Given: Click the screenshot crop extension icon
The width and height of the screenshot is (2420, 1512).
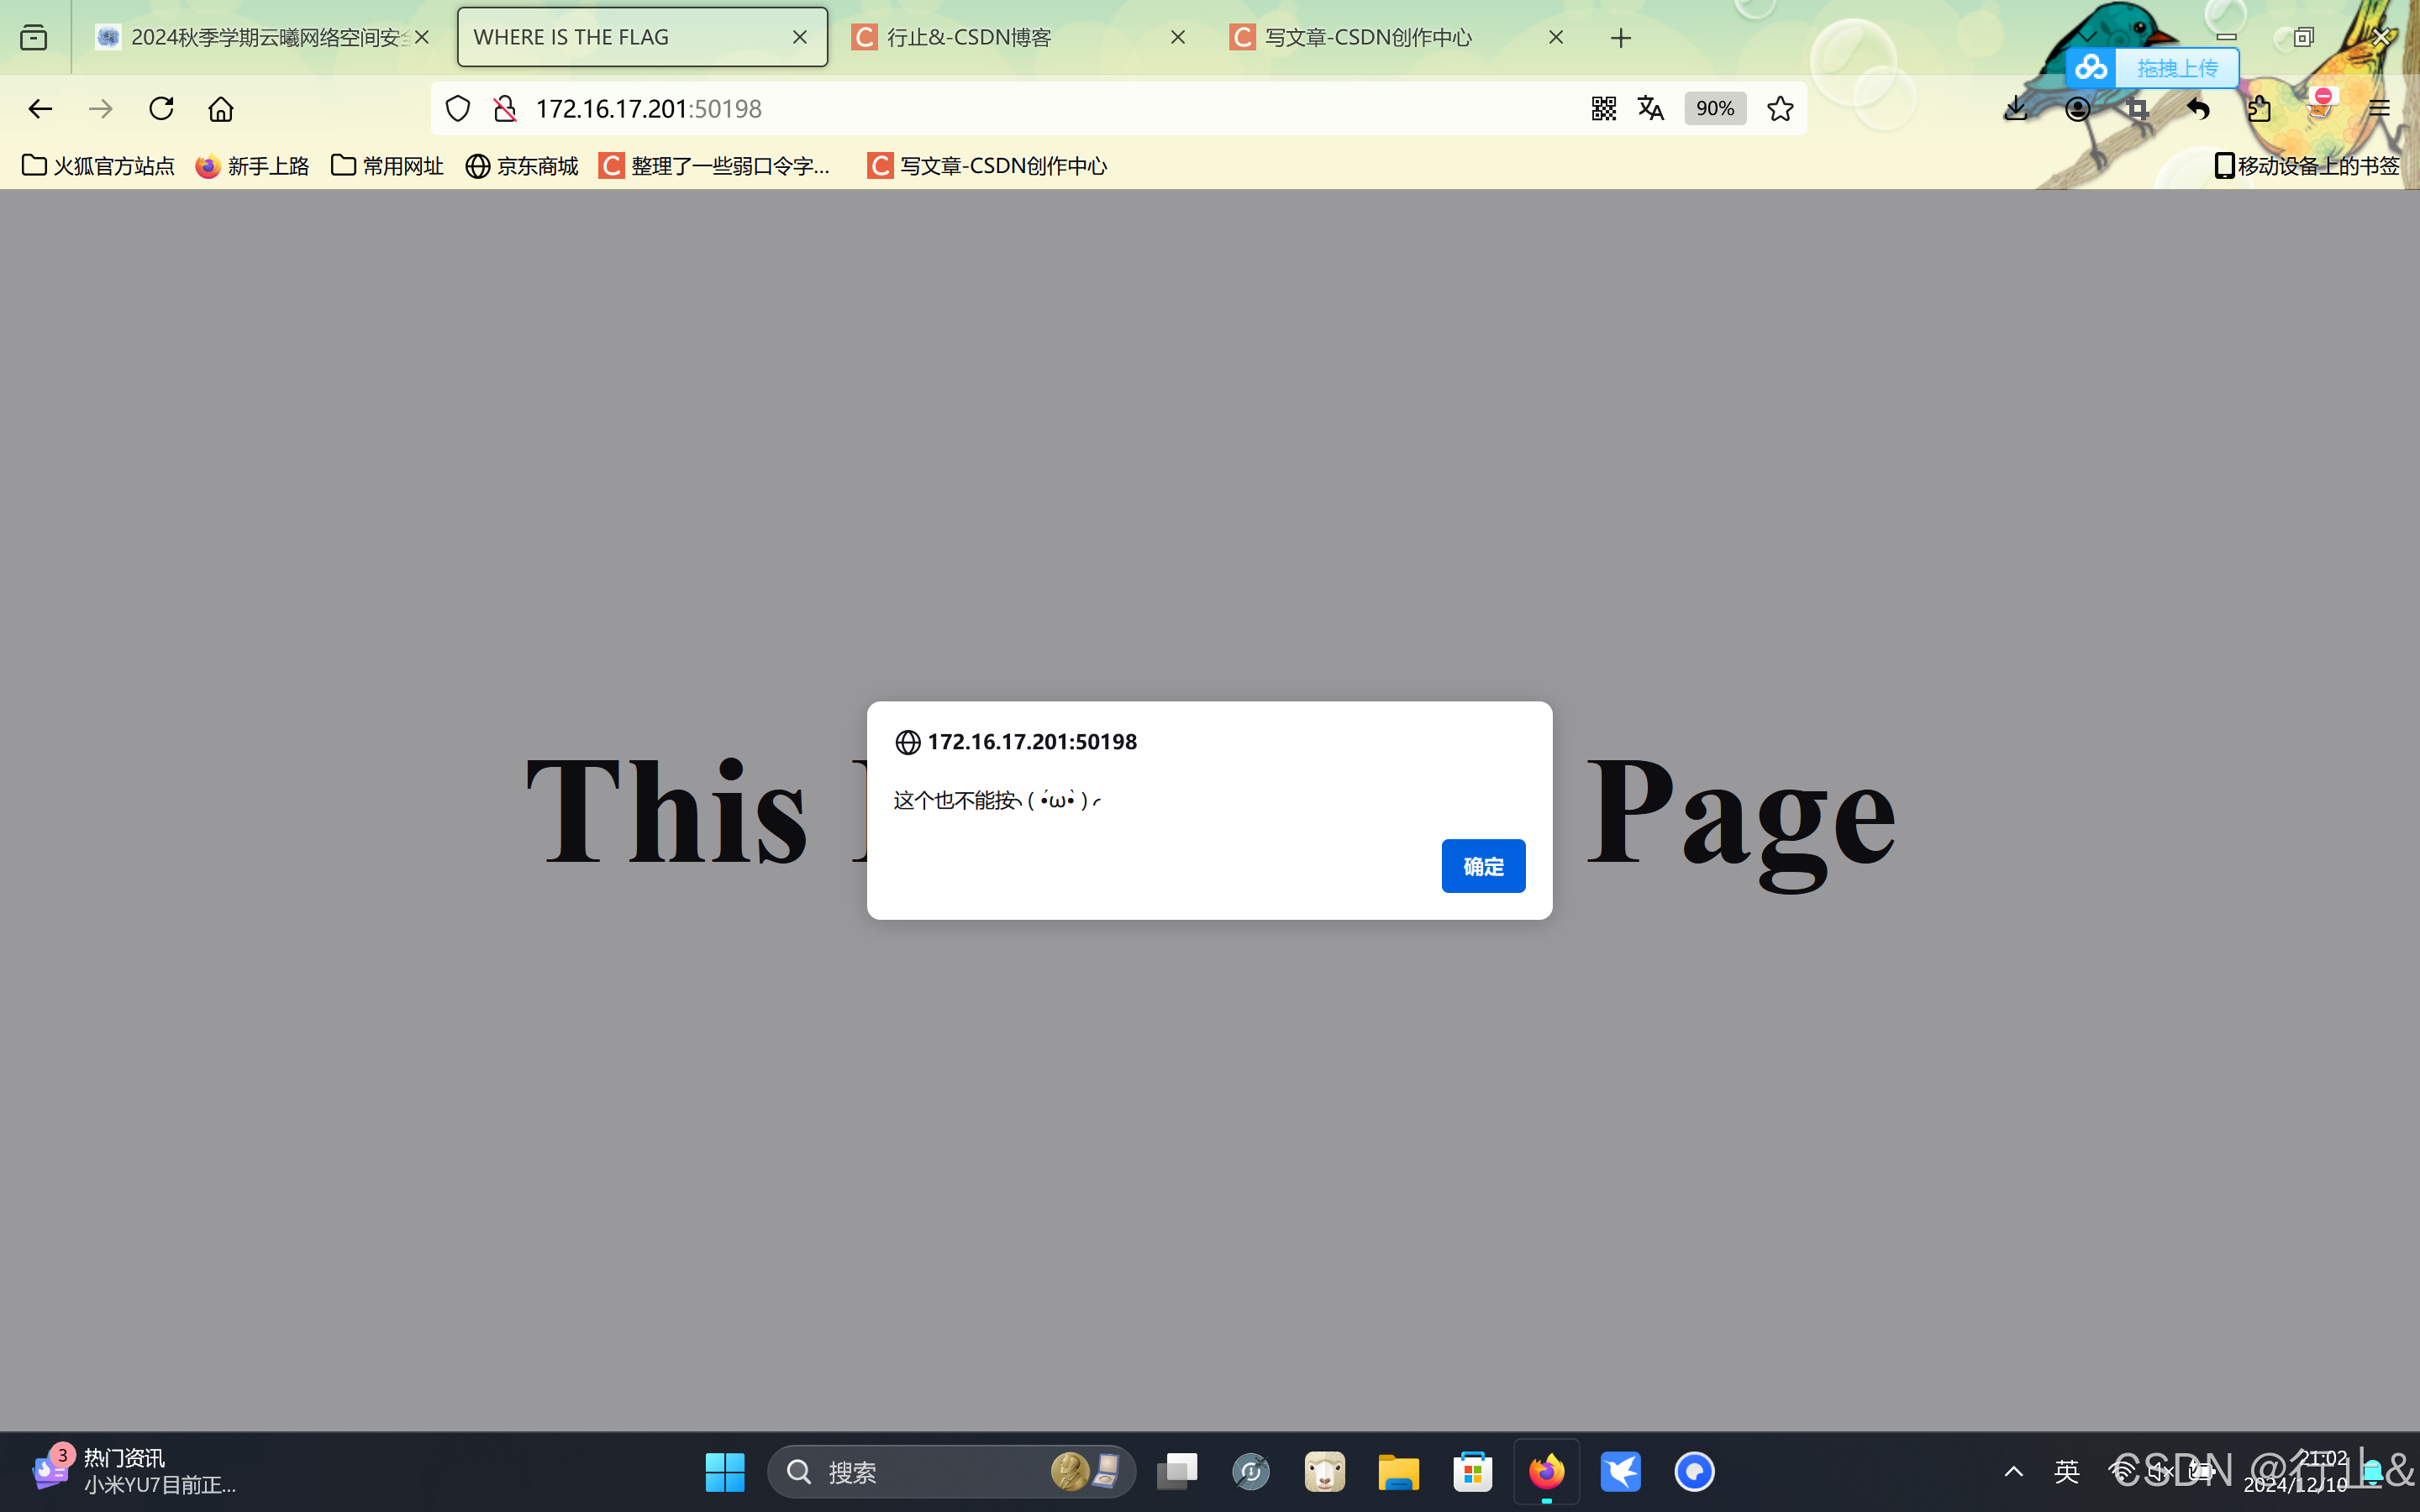Looking at the screenshot, I should (2137, 108).
